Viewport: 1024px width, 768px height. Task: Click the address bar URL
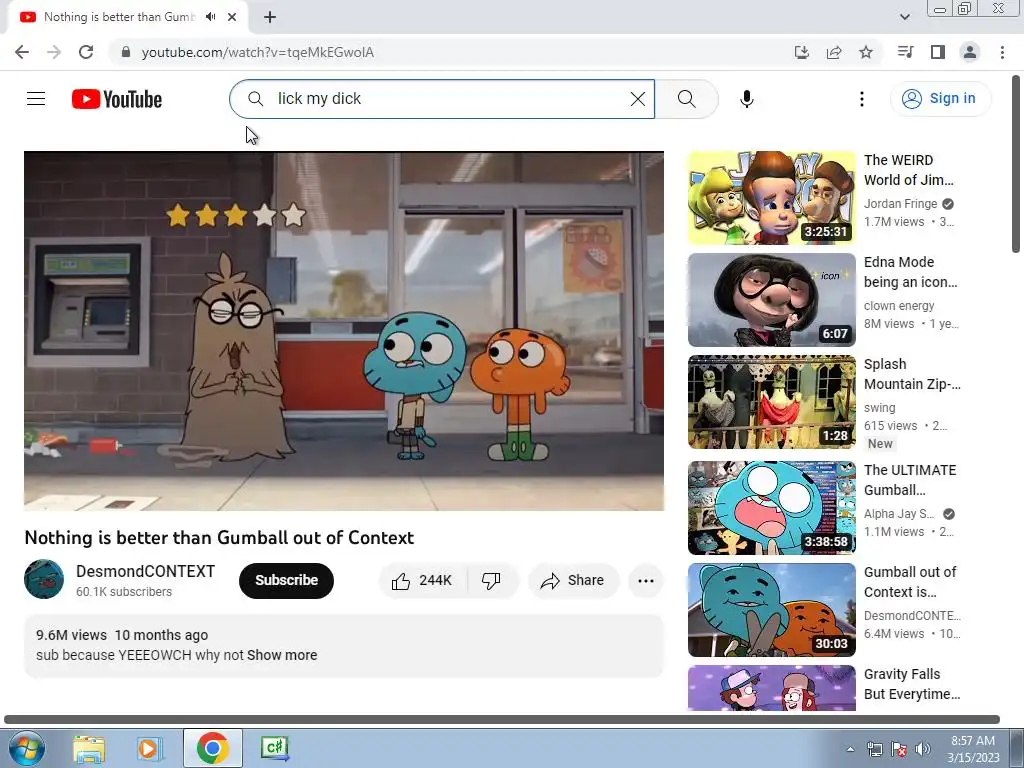[x=258, y=52]
